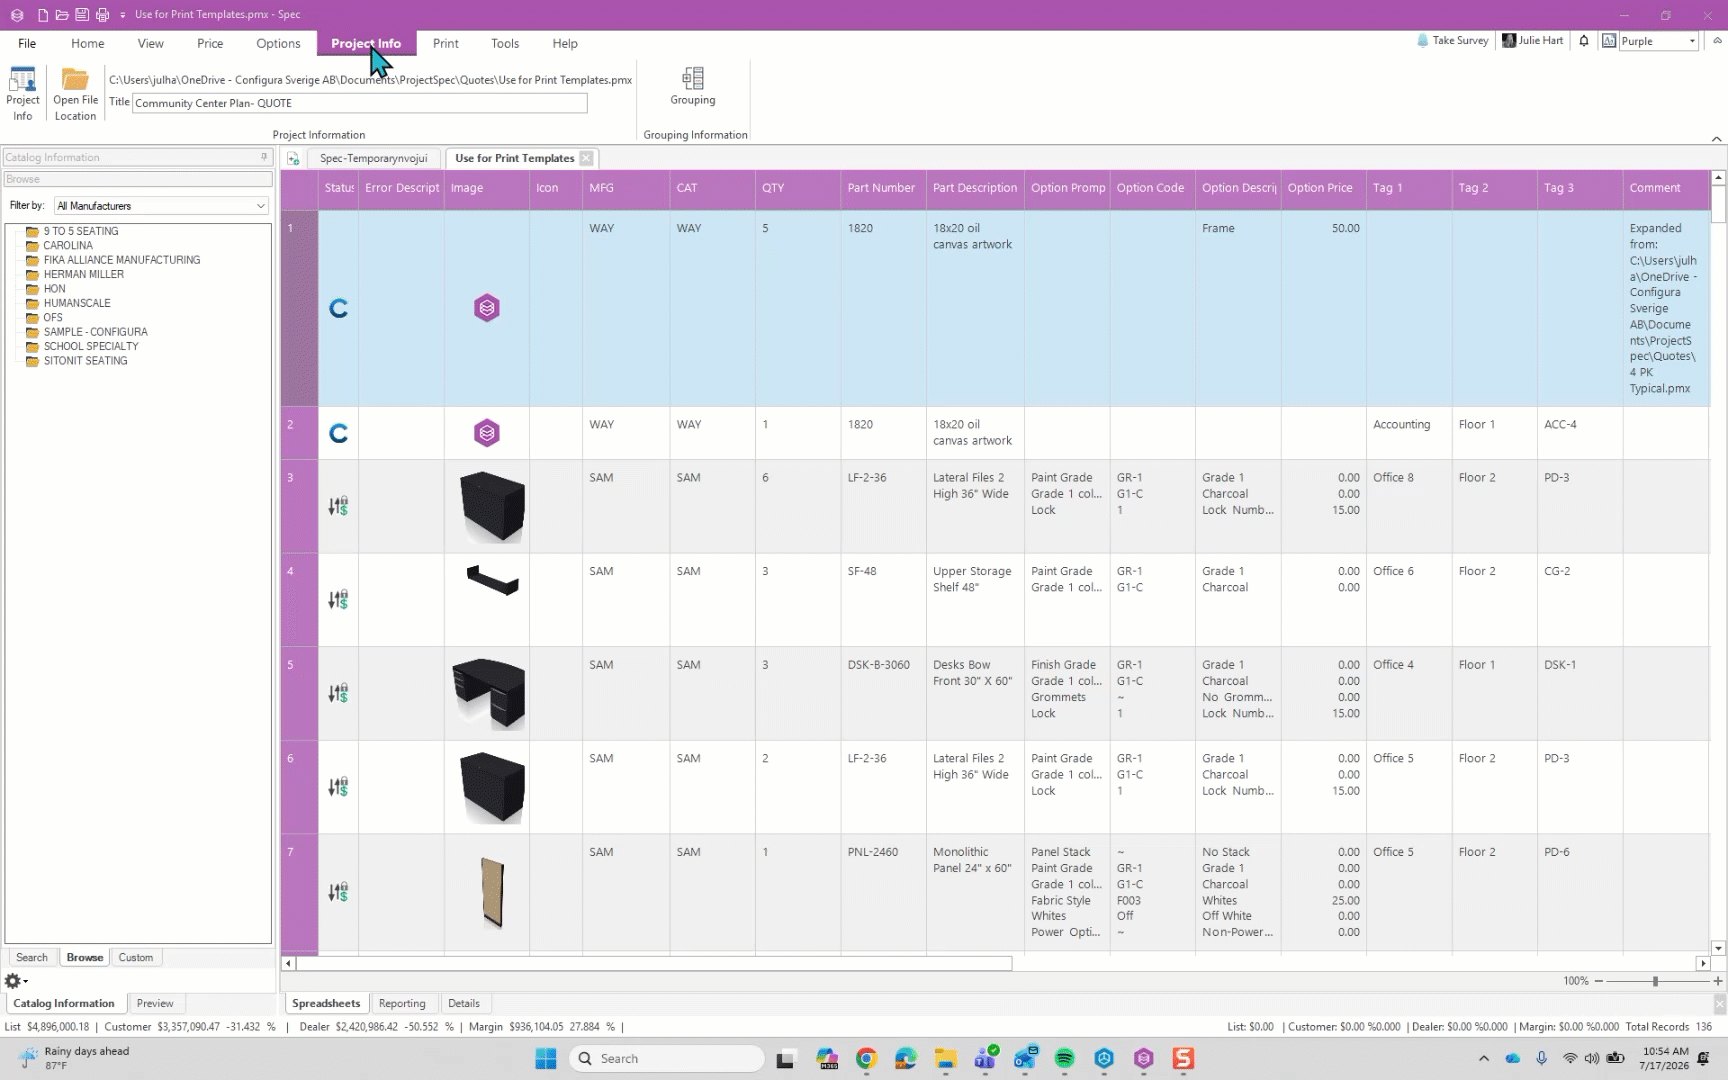
Task: Click the New document icon in title bar
Action: coord(42,15)
